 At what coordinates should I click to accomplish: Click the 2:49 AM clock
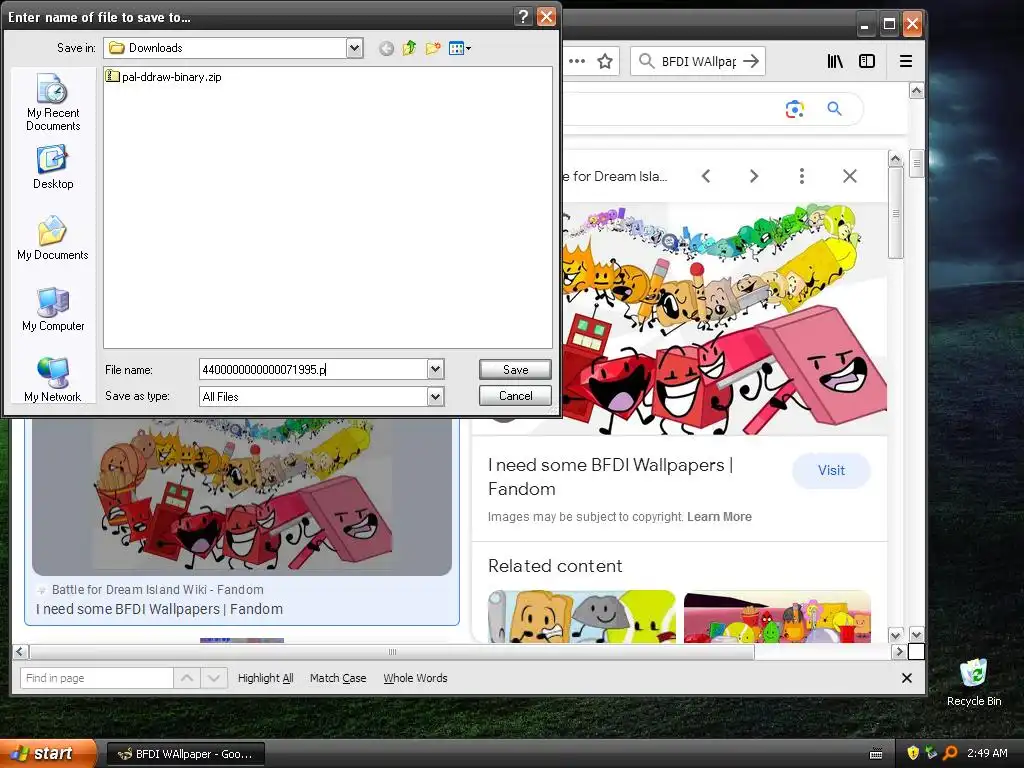(x=987, y=753)
